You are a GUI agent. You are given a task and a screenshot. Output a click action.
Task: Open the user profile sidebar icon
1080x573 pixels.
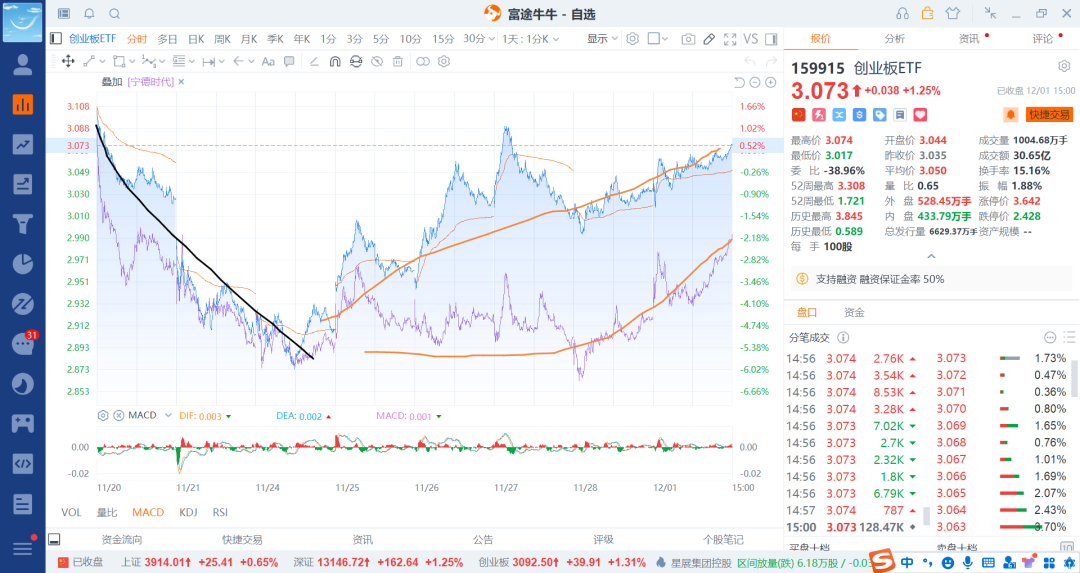tap(23, 65)
